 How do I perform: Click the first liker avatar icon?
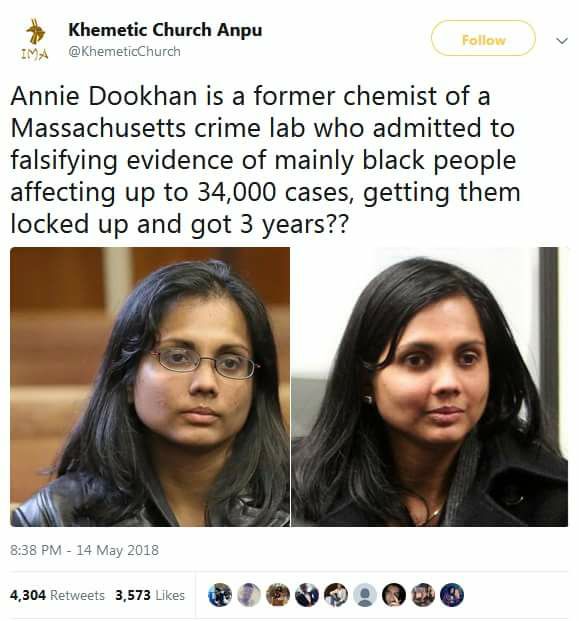point(220,595)
